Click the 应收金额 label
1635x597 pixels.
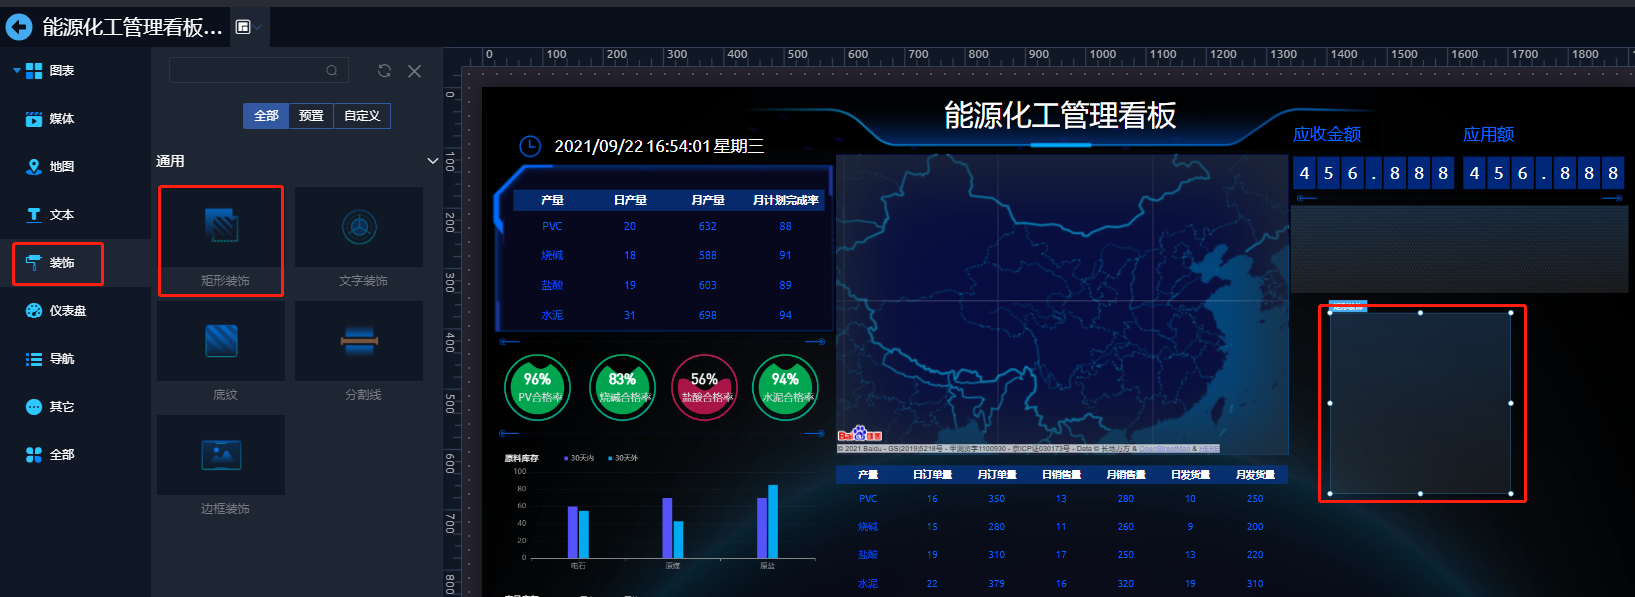[x=1327, y=134]
